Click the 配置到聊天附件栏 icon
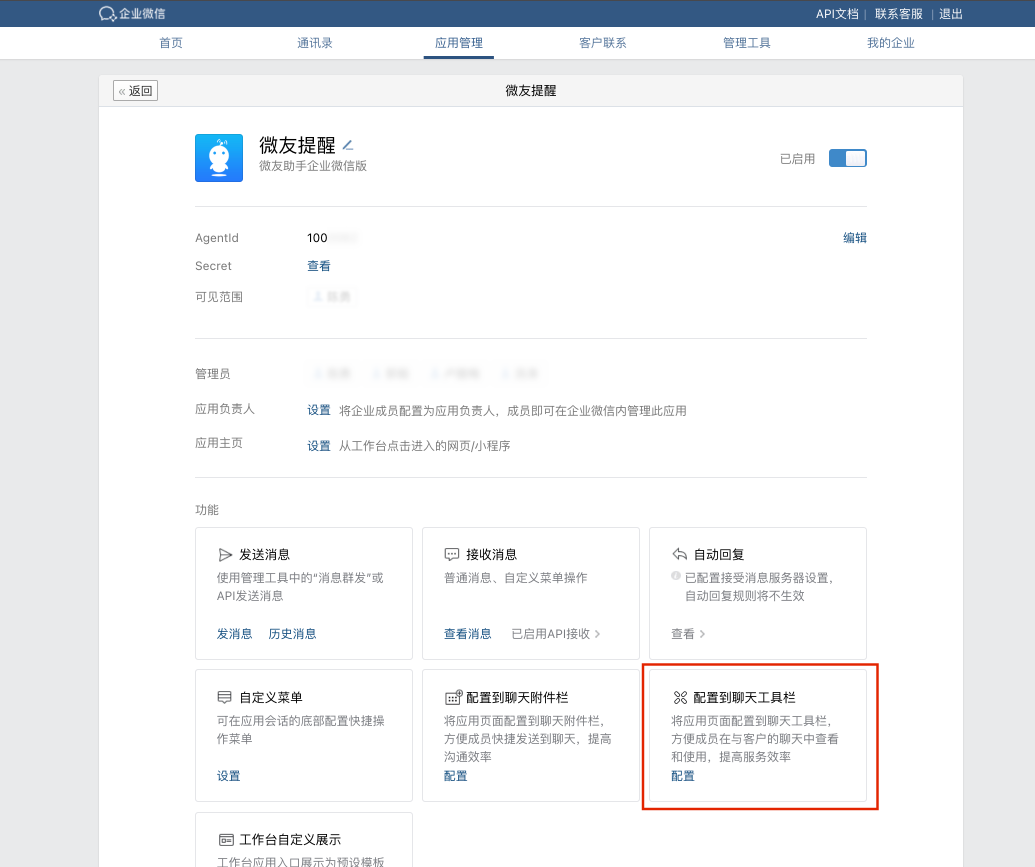Image resolution: width=1035 pixels, height=867 pixels. coord(453,697)
